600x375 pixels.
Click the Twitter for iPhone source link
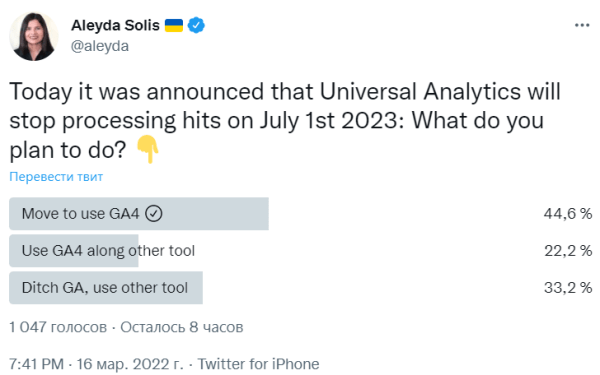258,364
